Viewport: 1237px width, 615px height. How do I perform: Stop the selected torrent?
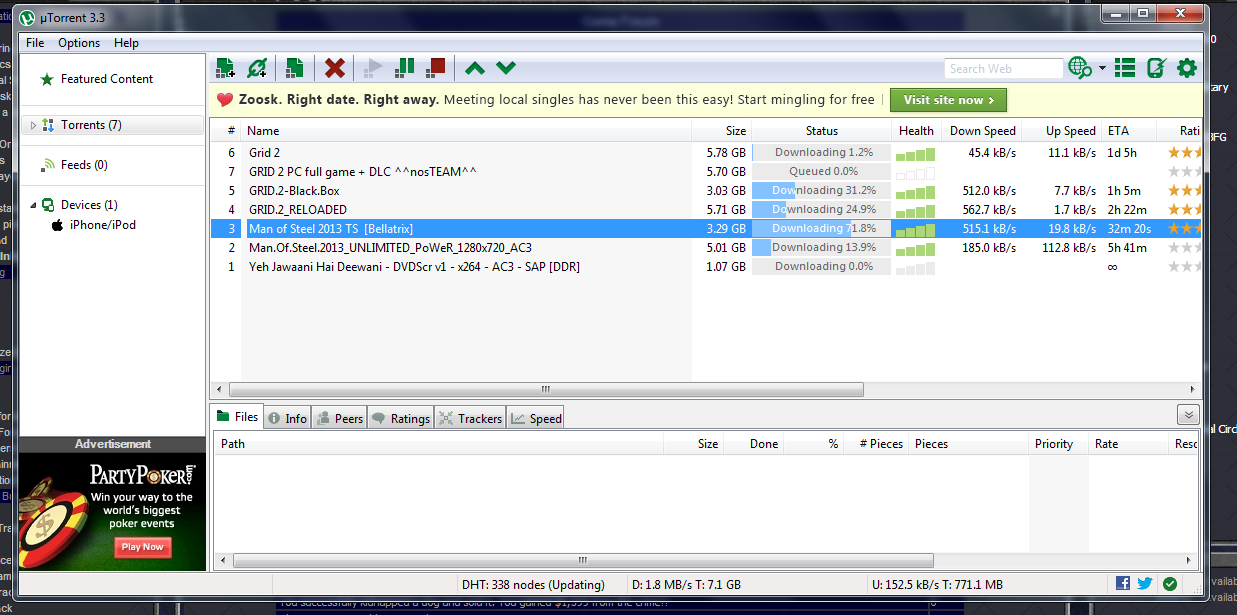435,68
